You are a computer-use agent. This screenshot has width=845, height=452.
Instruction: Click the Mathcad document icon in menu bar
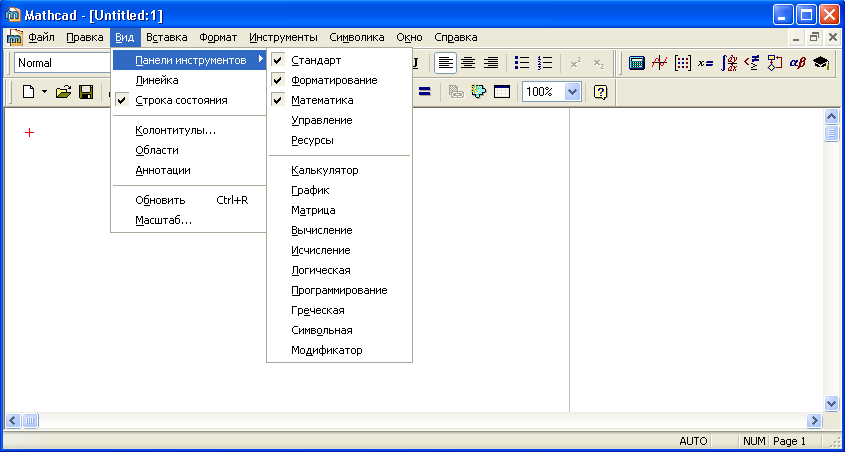tap(15, 38)
